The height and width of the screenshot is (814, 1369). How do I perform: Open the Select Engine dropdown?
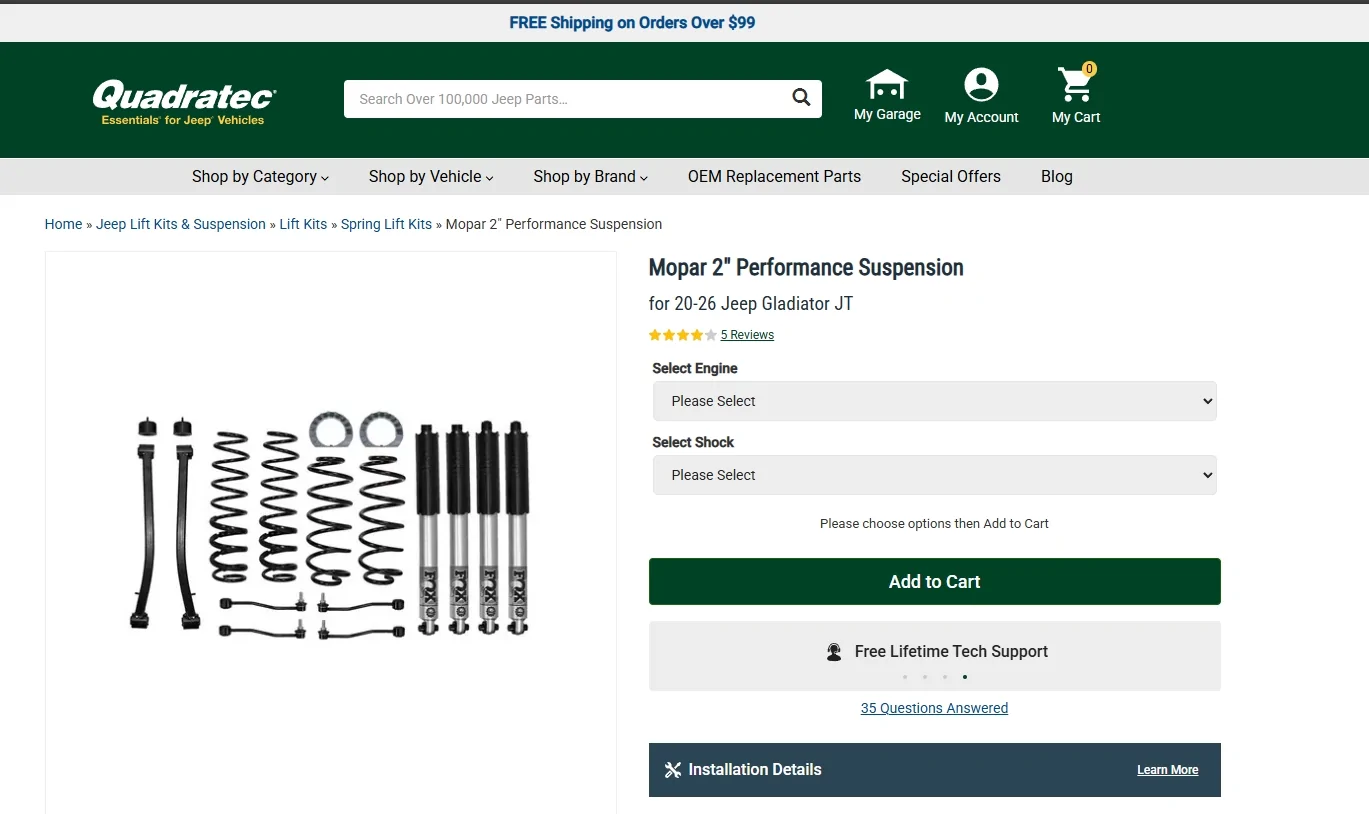935,401
